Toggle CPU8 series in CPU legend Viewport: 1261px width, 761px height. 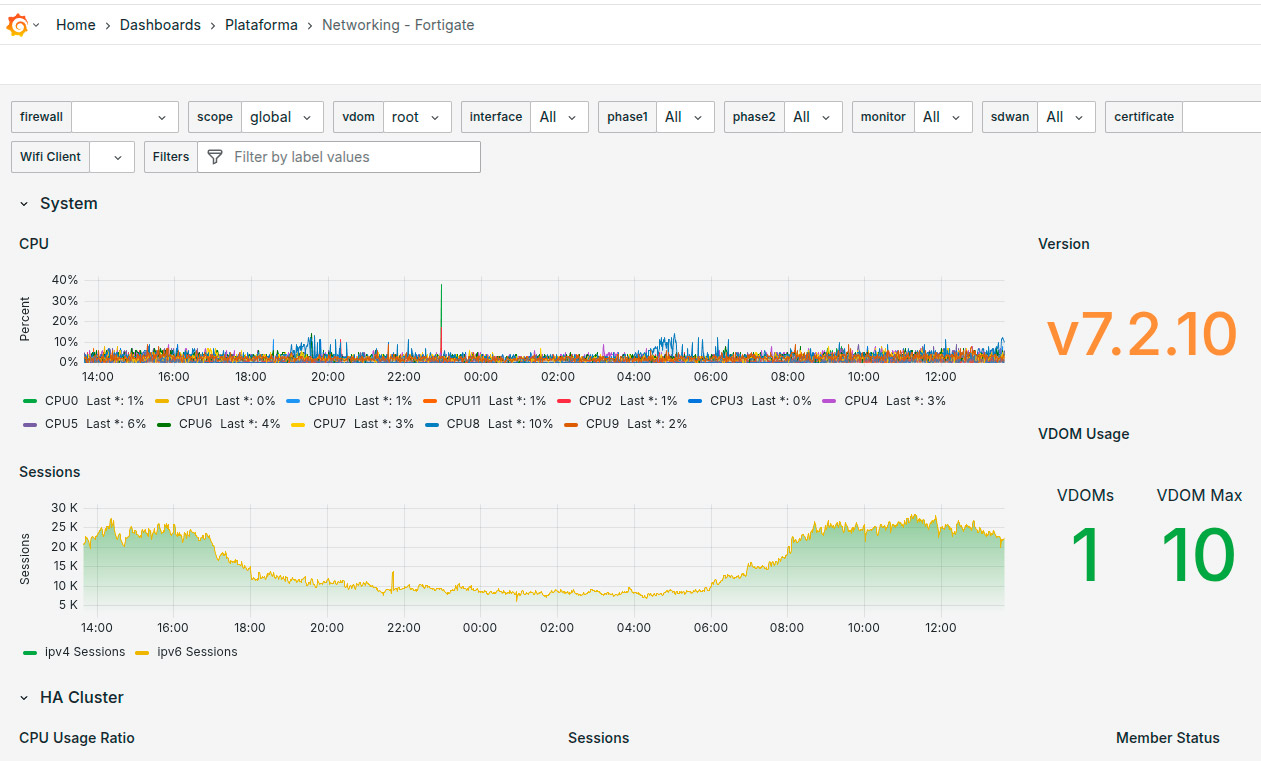(x=463, y=424)
